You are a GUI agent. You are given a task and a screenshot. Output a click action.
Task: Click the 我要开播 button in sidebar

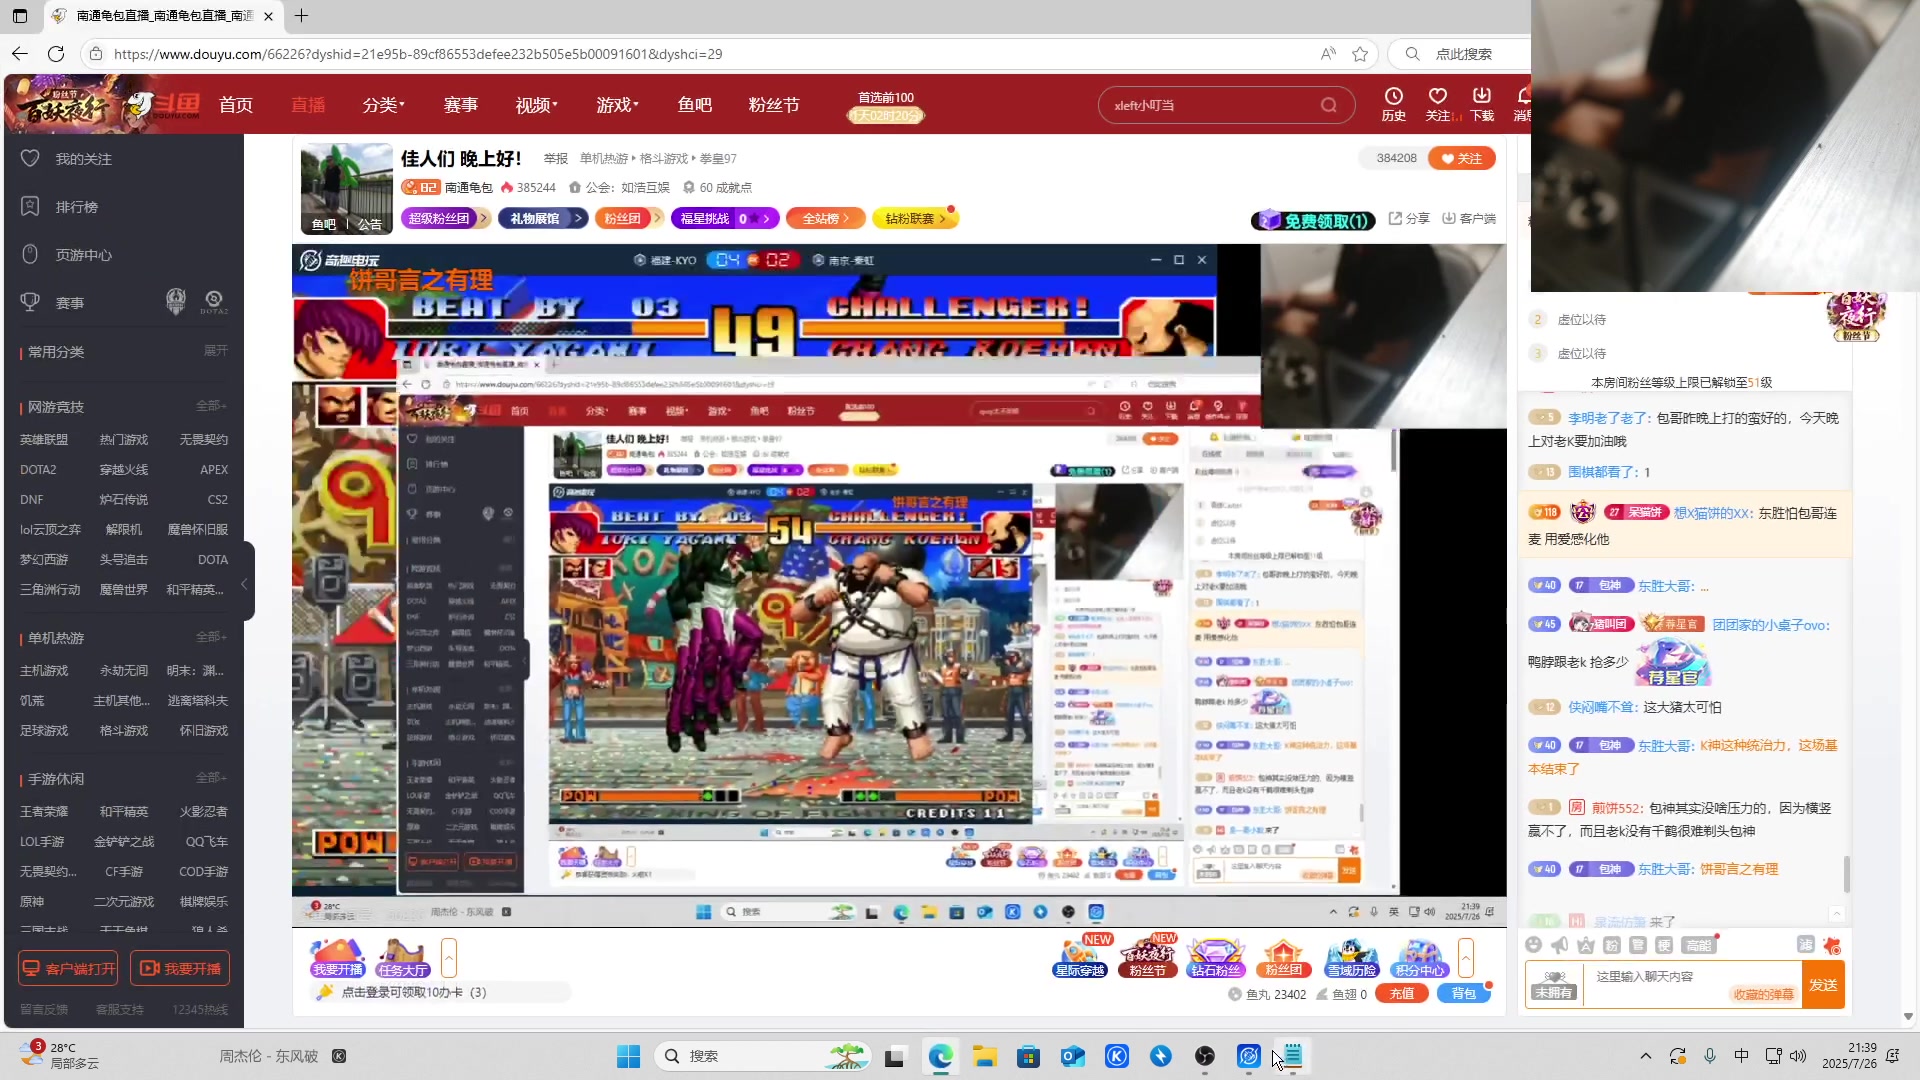pos(180,968)
